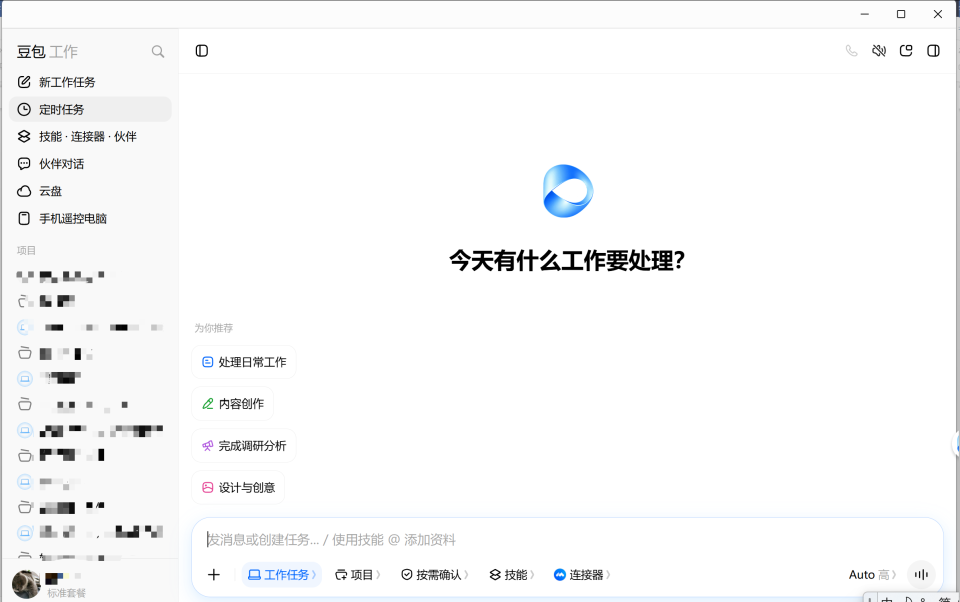The image size is (960, 602).
Task: Open 技能 · 连接器 · 伙伴
Action: coord(90,137)
